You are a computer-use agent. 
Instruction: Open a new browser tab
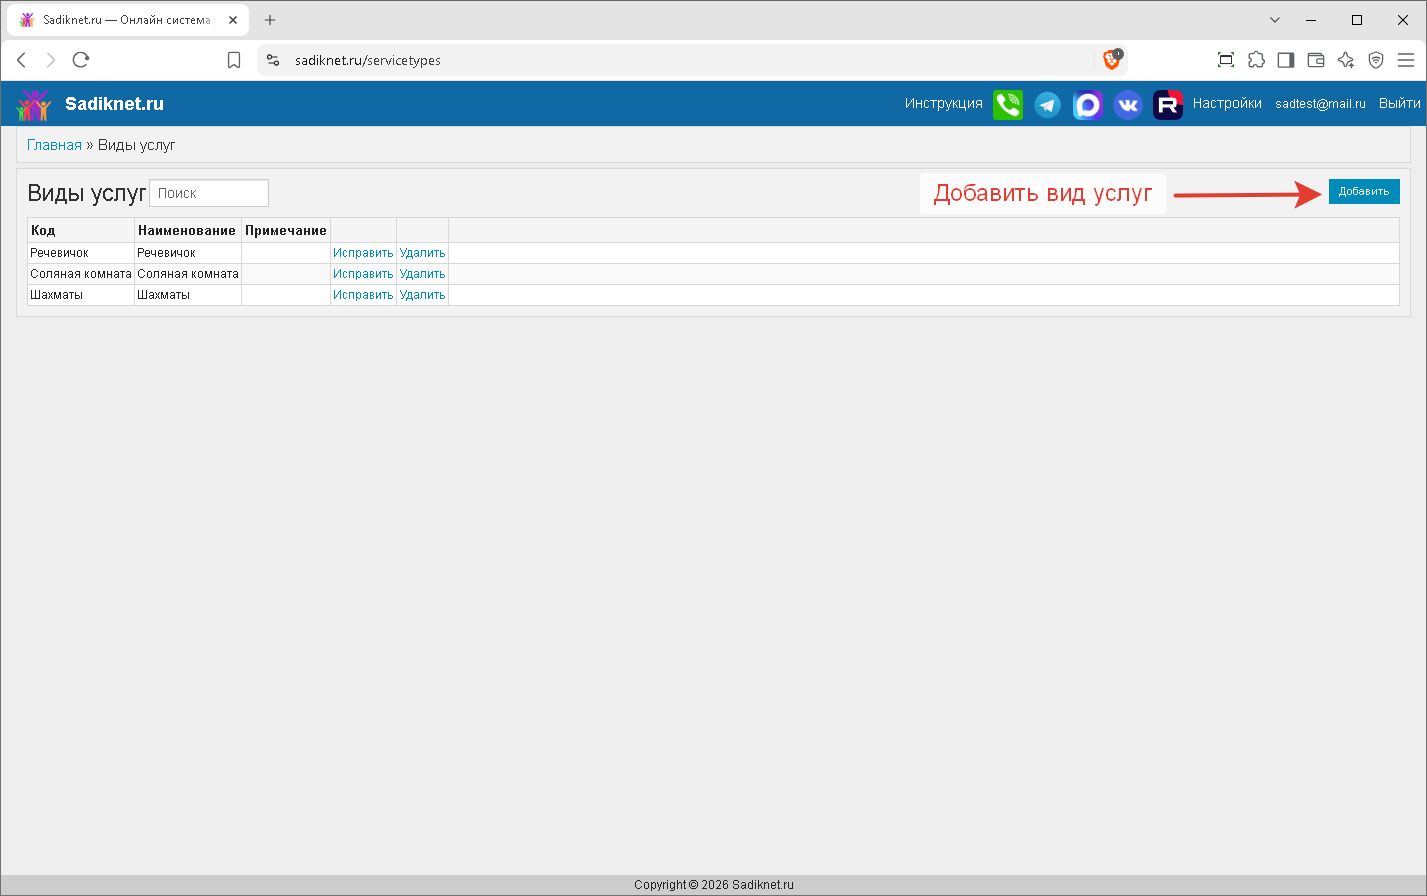coord(270,20)
